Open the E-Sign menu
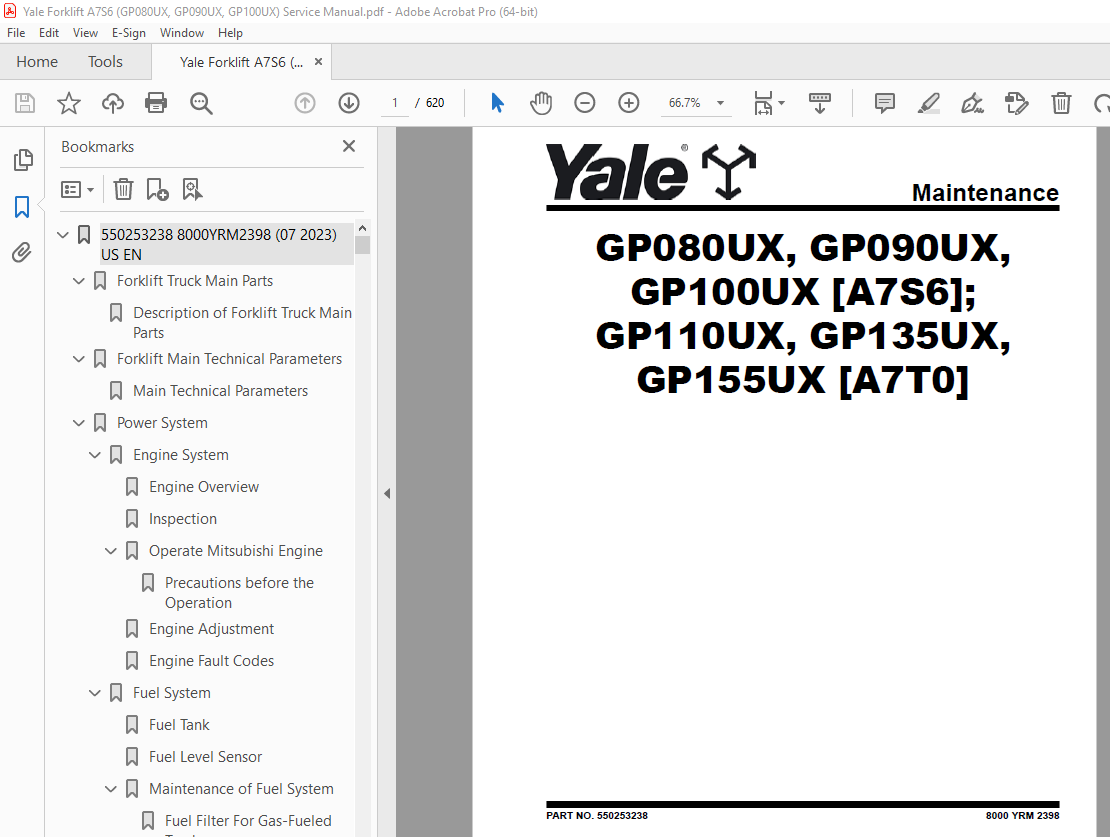This screenshot has width=1110, height=837. pos(129,33)
